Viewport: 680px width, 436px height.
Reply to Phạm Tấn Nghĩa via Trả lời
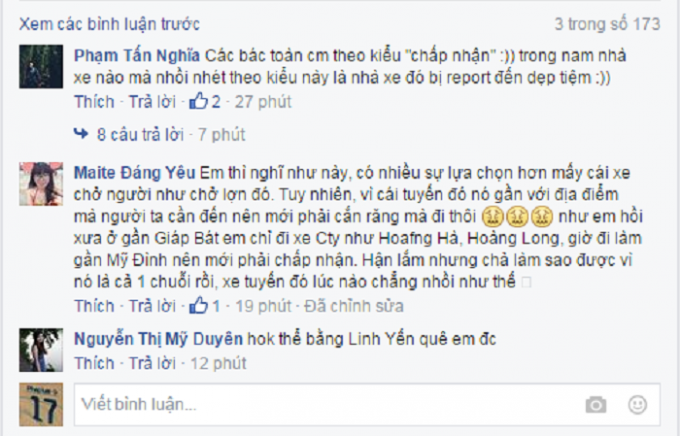point(152,102)
